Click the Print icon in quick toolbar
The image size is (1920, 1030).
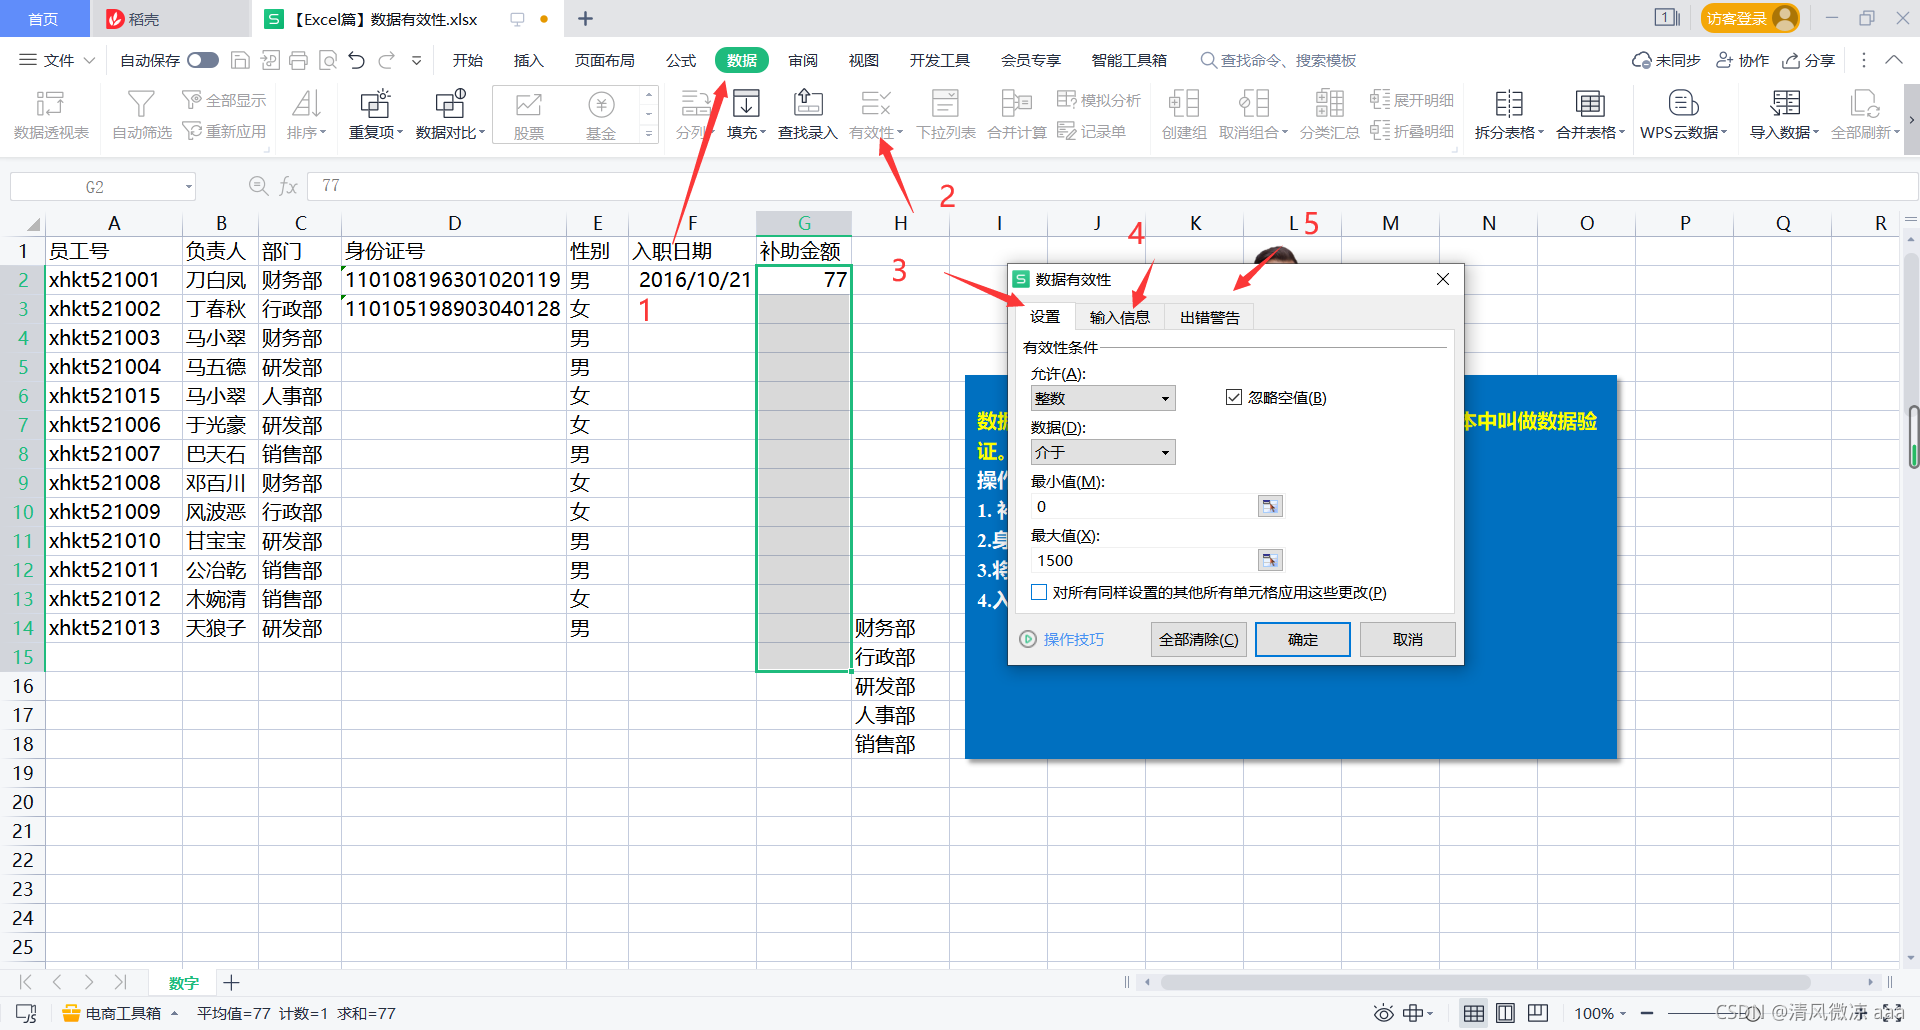point(298,60)
